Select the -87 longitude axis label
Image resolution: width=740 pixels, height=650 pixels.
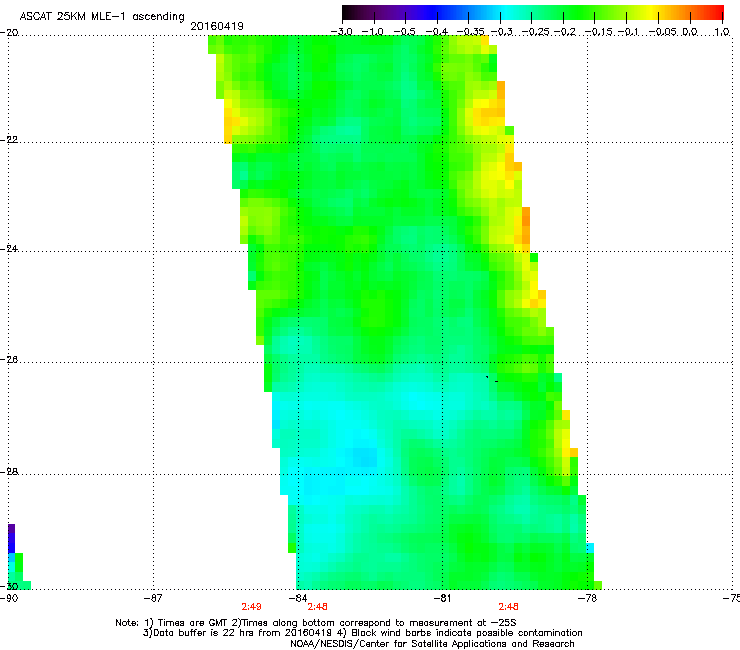click(x=153, y=598)
